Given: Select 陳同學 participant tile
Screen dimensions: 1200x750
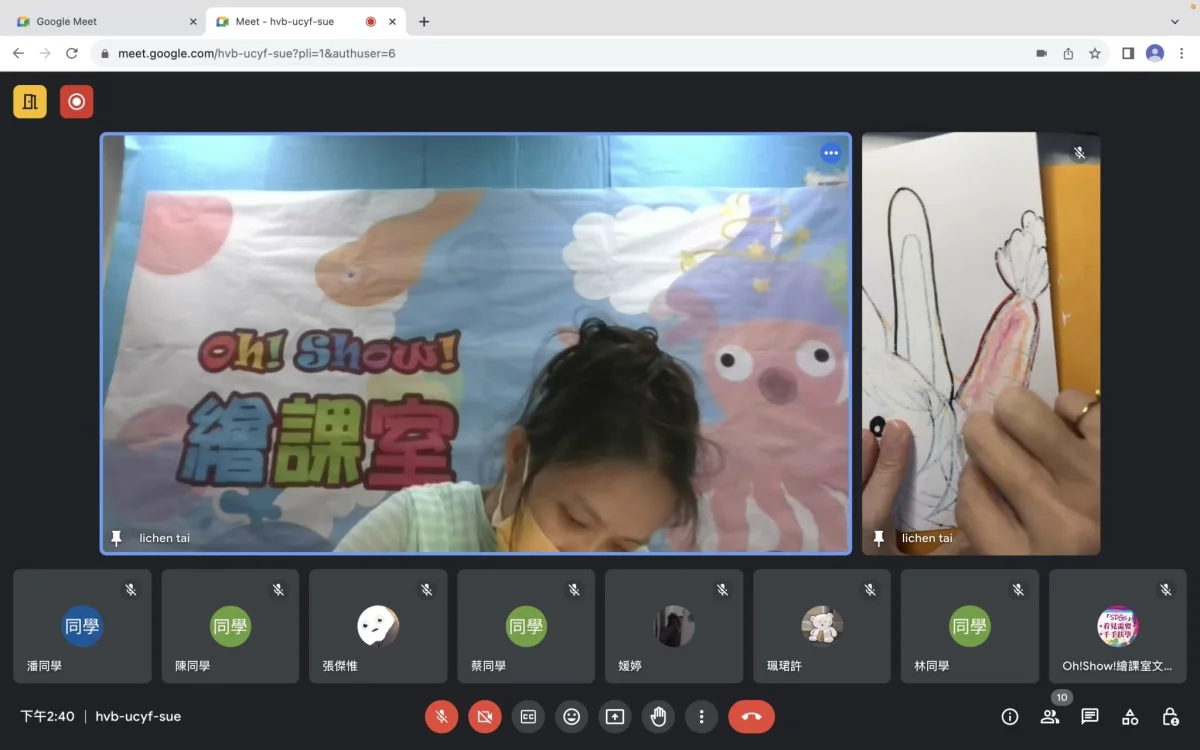Looking at the screenshot, I should point(230,626).
